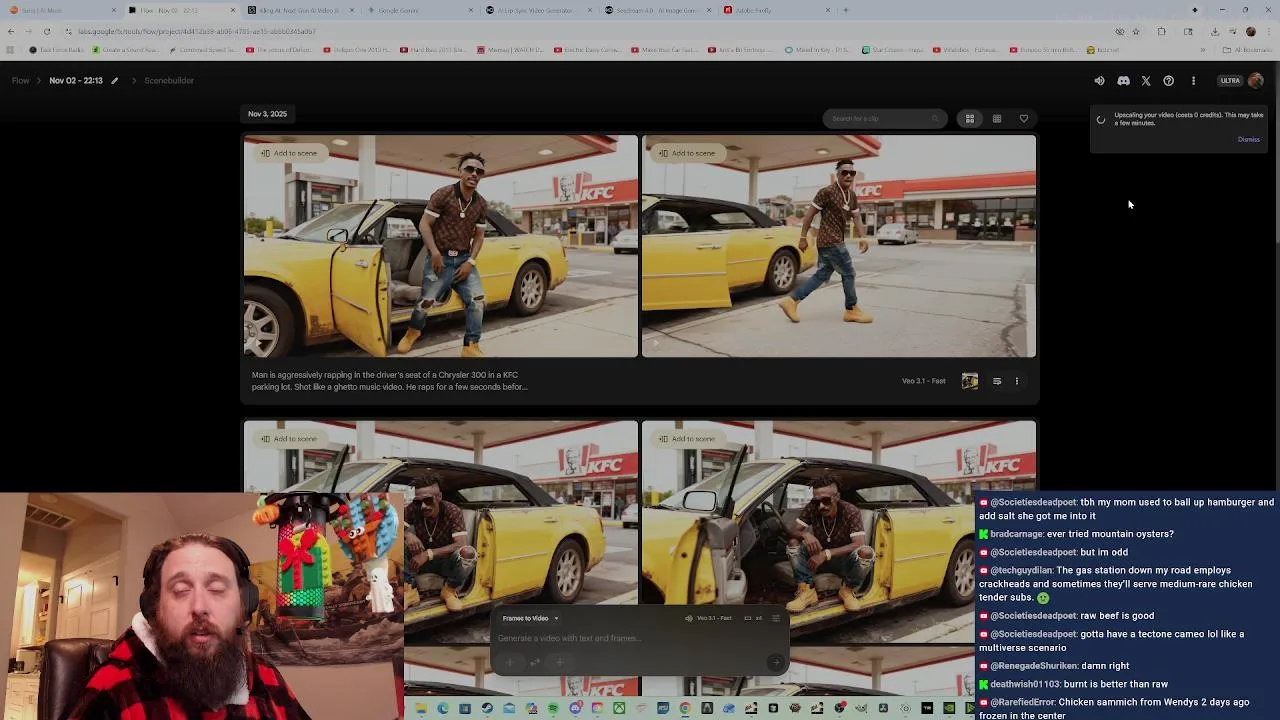Edit the project name with the pencil icon
The height and width of the screenshot is (720, 1280).
point(114,80)
